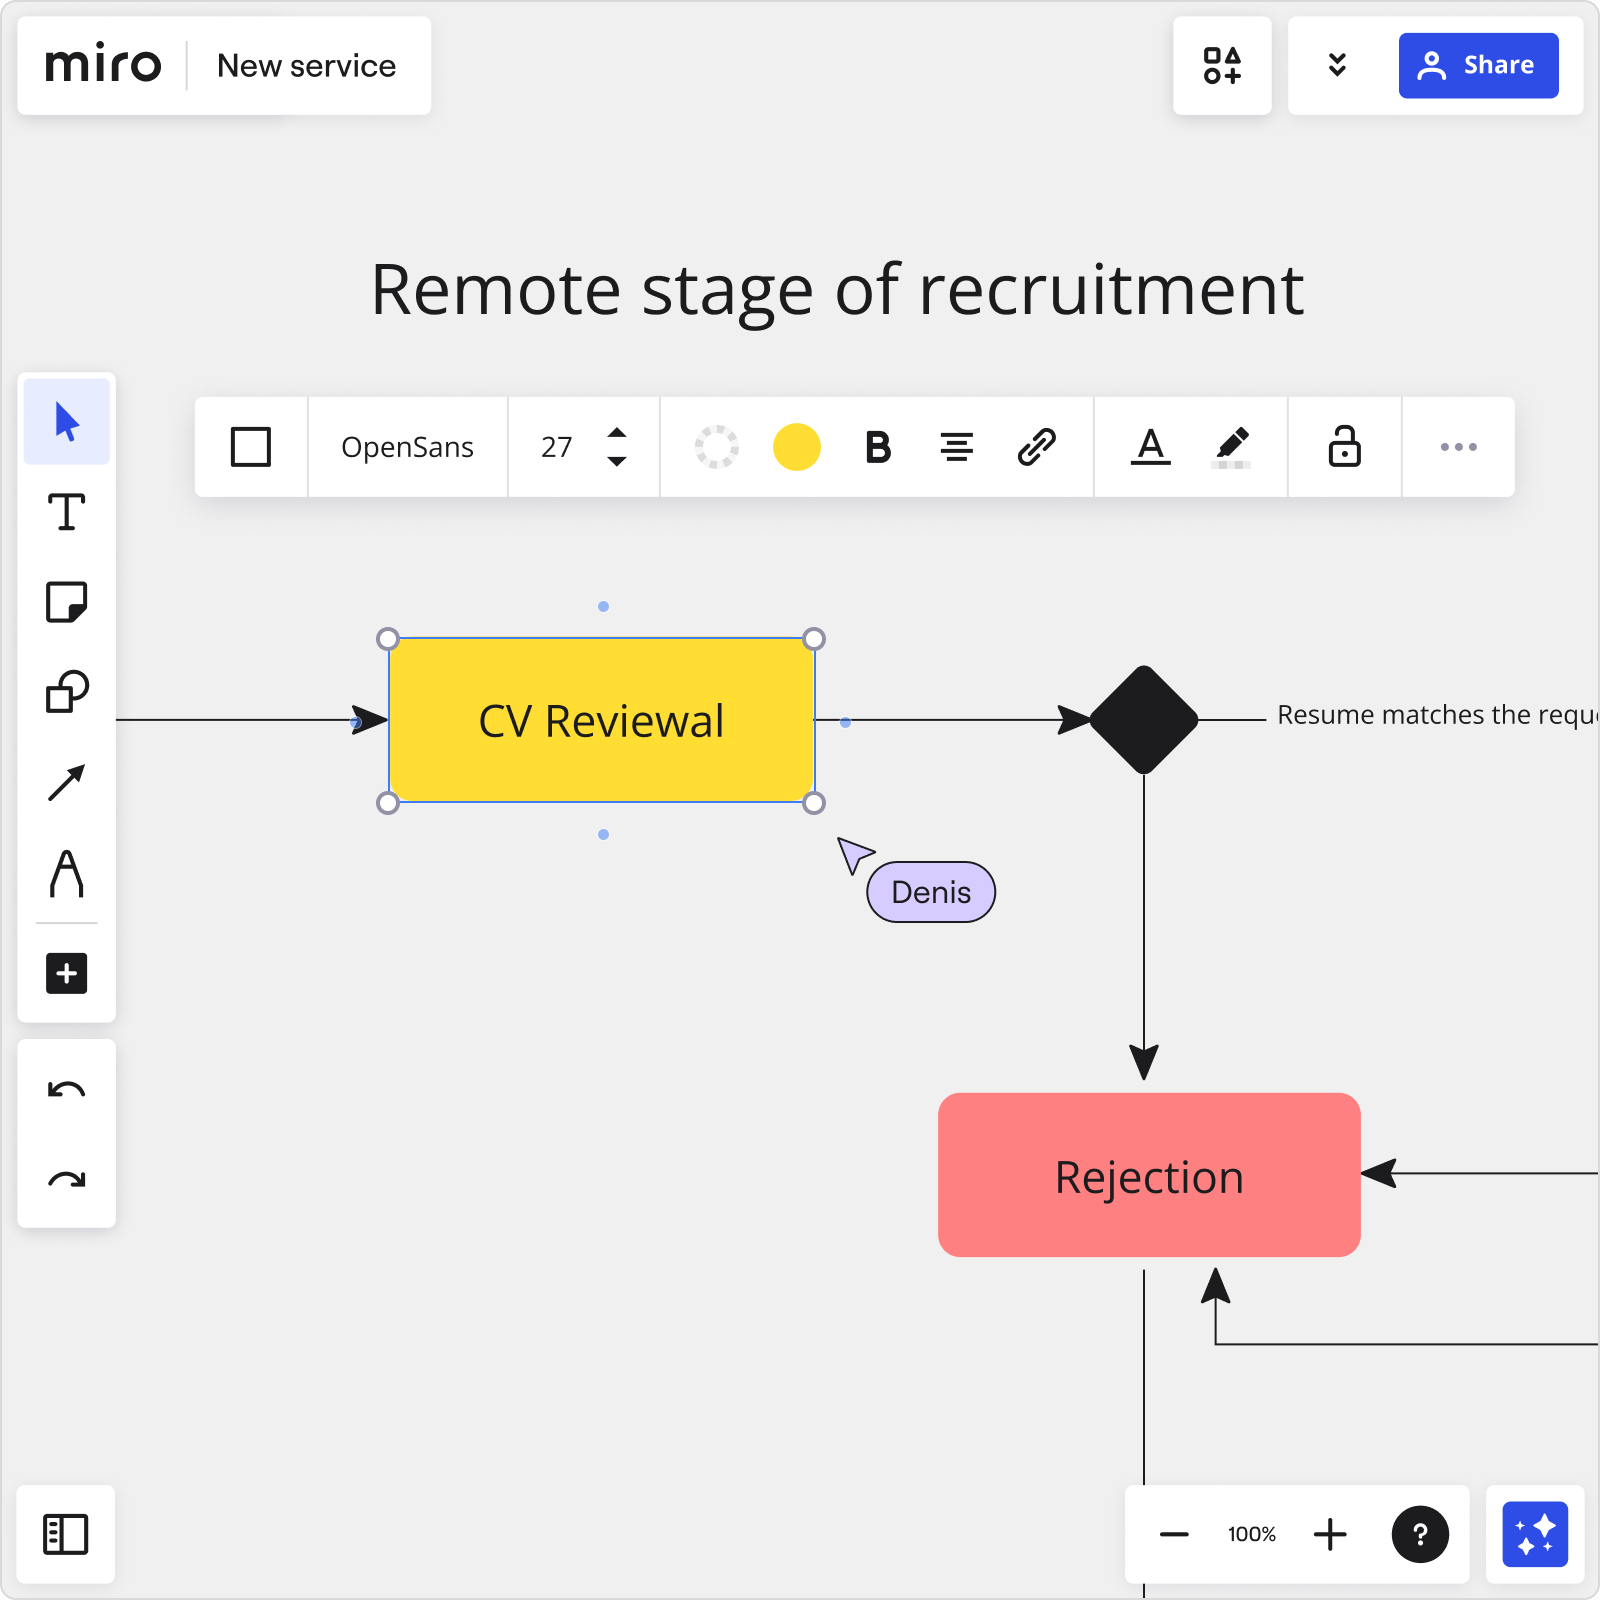The width and height of the screenshot is (1600, 1600).
Task: Toggle the lock on selected shape
Action: point(1344,447)
